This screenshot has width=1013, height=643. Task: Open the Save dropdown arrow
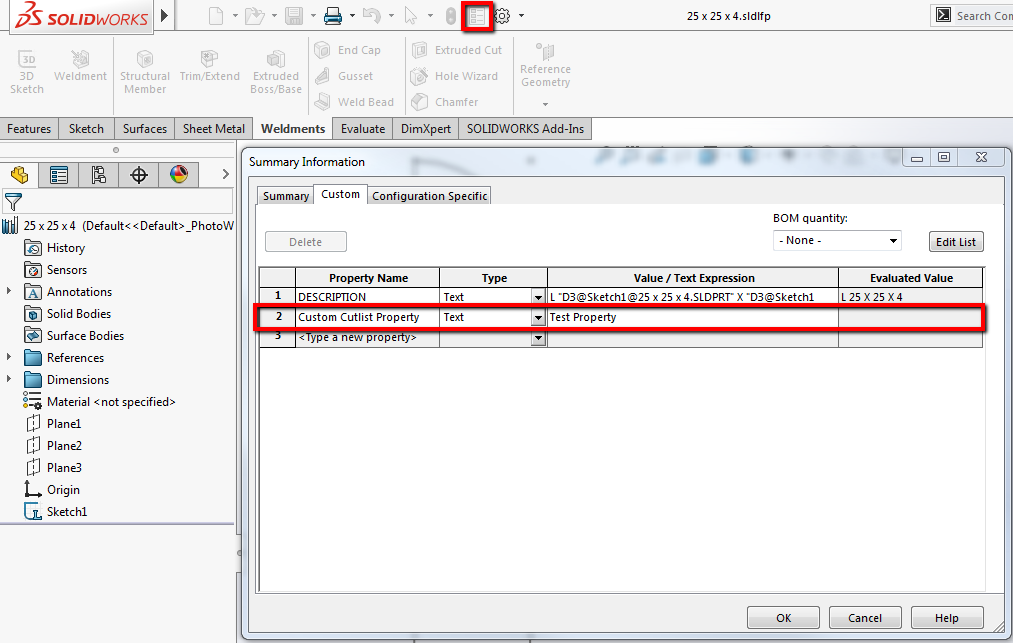click(x=313, y=16)
